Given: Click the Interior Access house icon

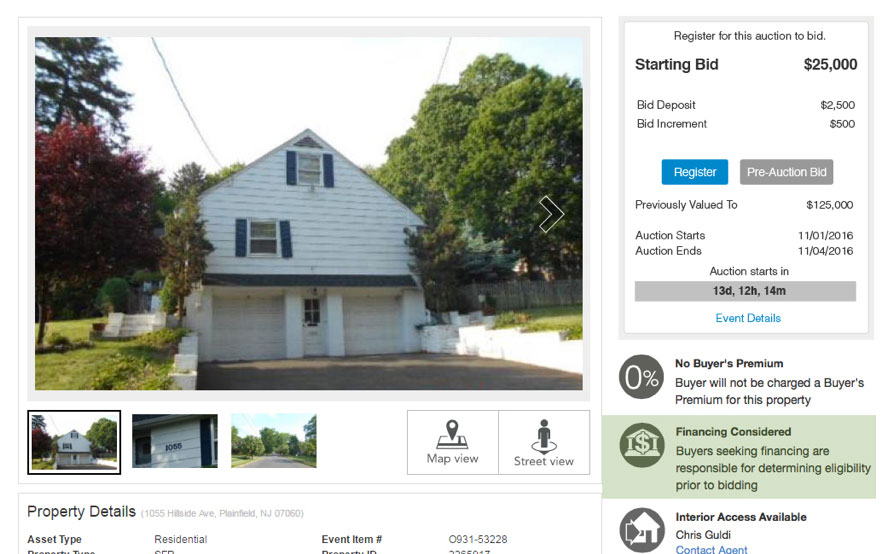Looking at the screenshot, I should tap(642, 530).
